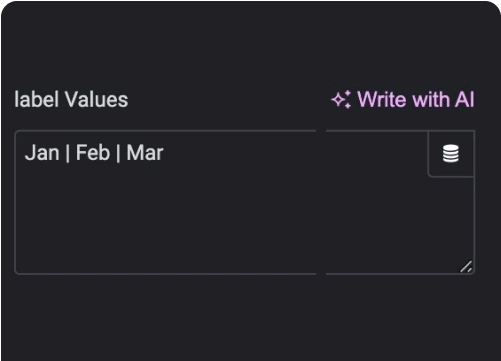The height and width of the screenshot is (361, 501).
Task: Place cursor on the word Mar
Action: tap(145, 153)
